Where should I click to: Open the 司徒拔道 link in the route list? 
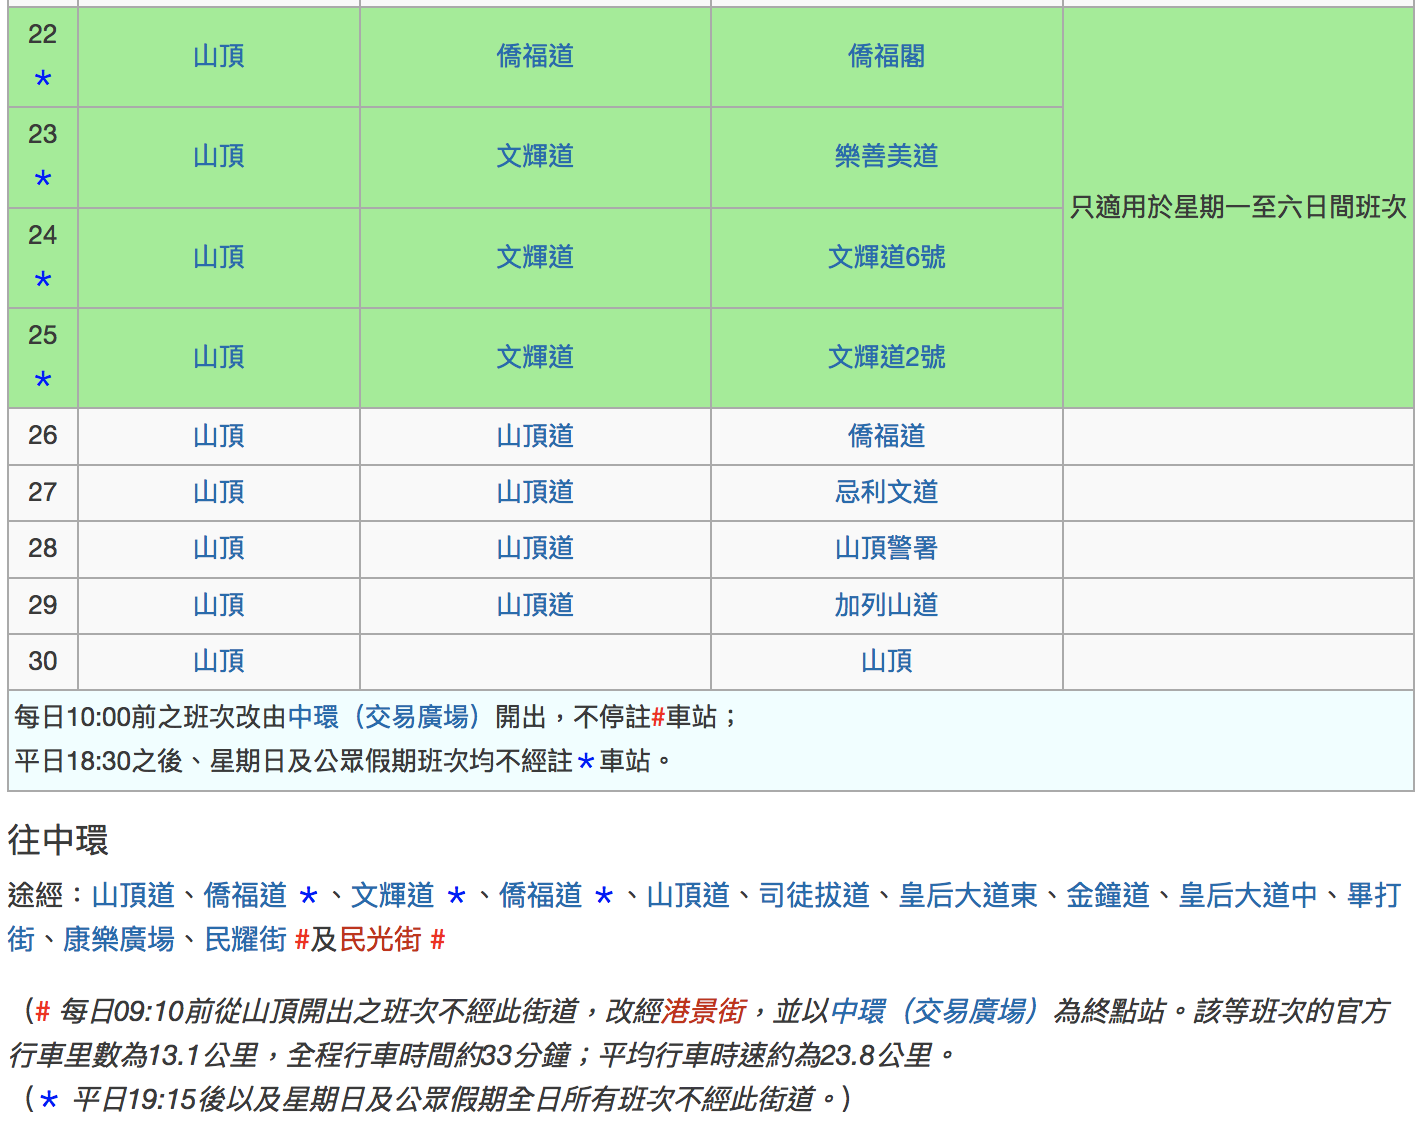click(x=814, y=895)
